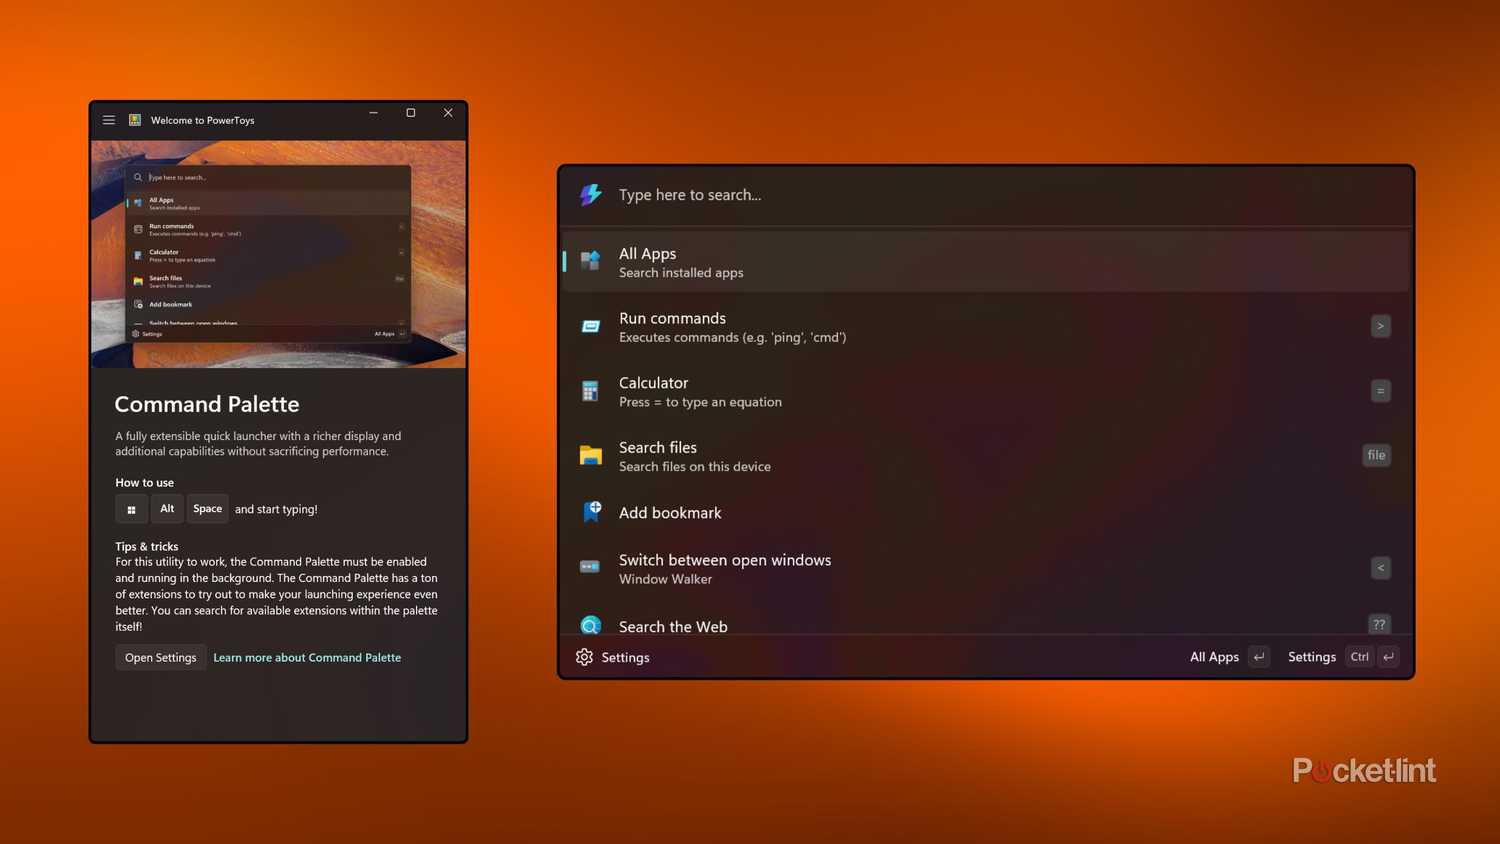Click the '??' alias badge on Search the Web

click(x=1379, y=624)
